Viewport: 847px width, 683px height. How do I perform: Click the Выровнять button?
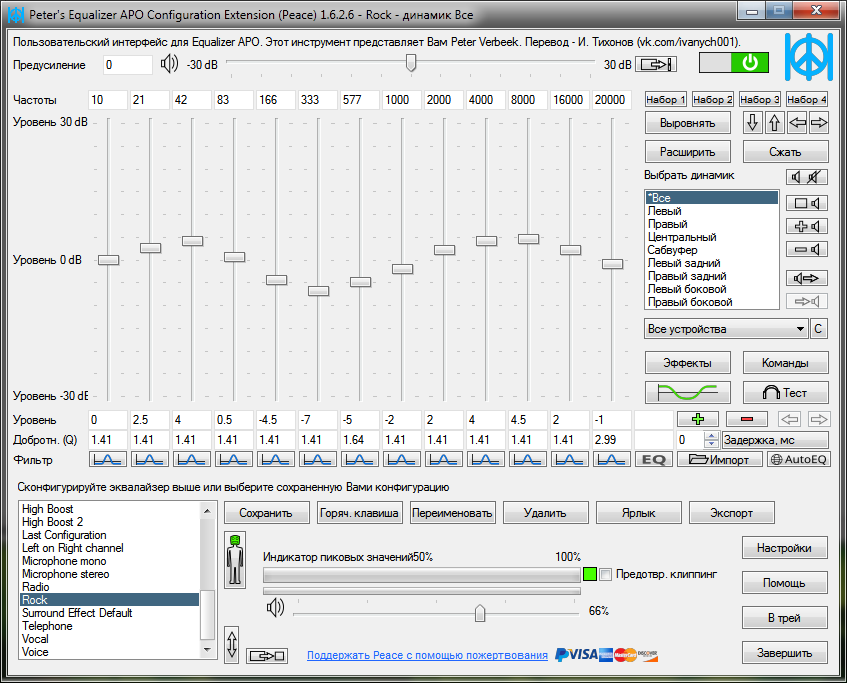[x=688, y=123]
